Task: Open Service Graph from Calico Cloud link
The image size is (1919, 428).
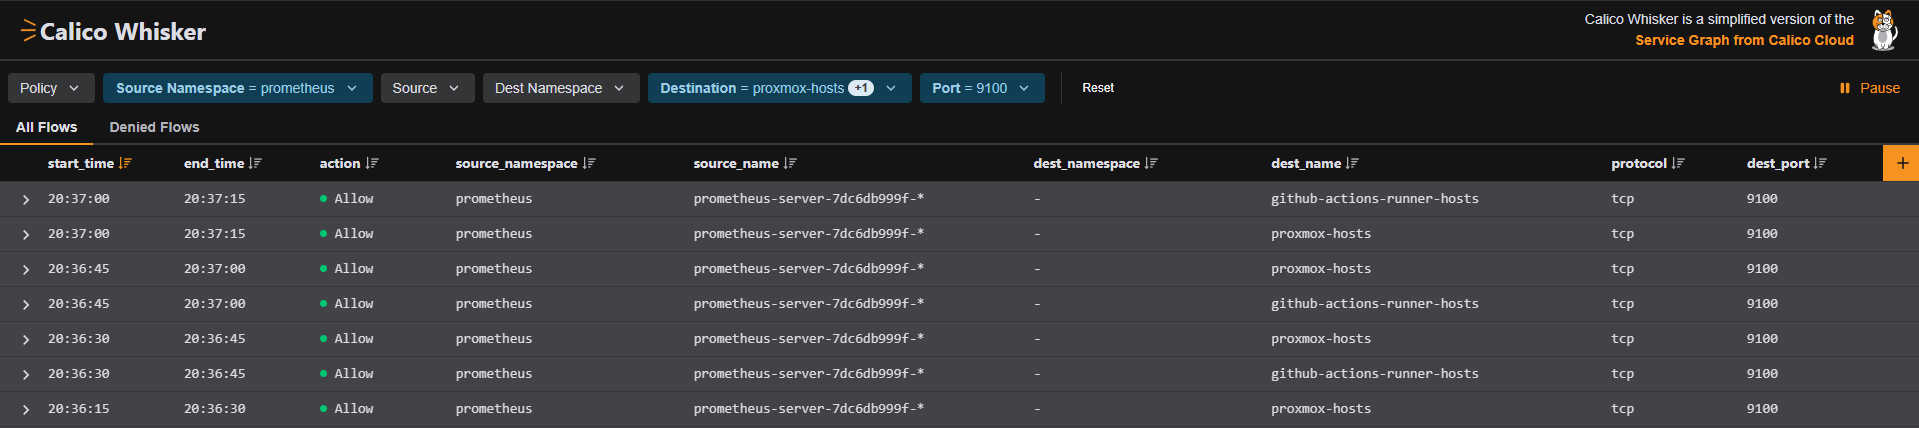Action: coord(1744,40)
